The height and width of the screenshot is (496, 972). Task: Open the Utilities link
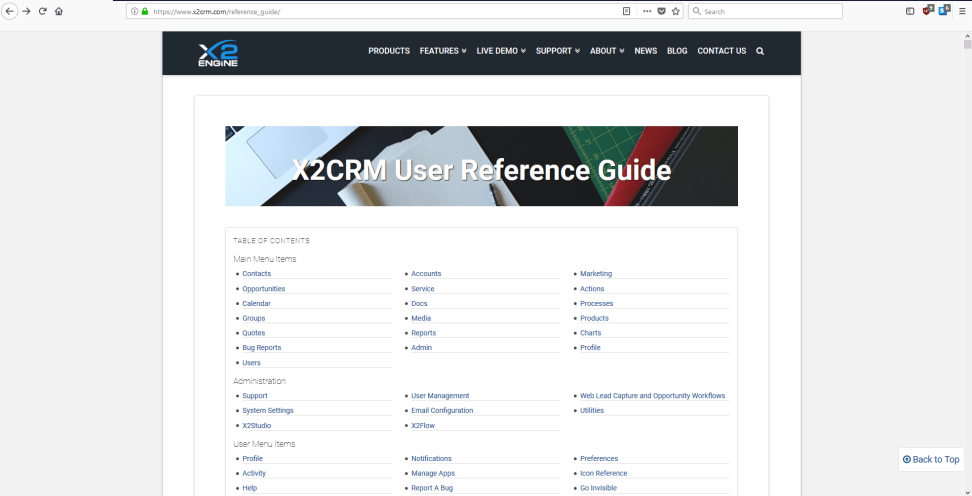[592, 410]
